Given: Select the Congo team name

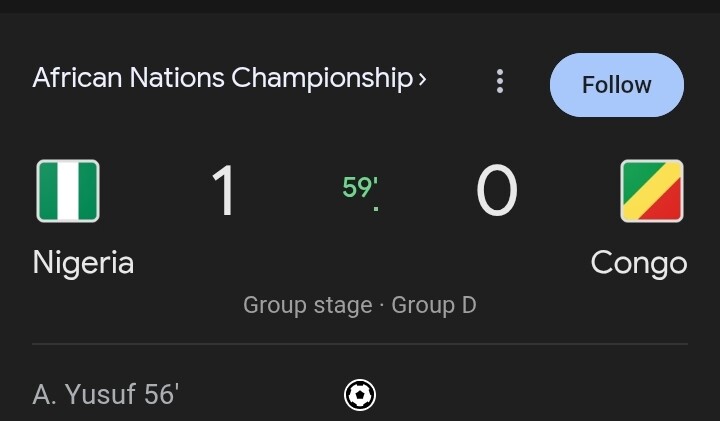Looking at the screenshot, I should coord(639,263).
